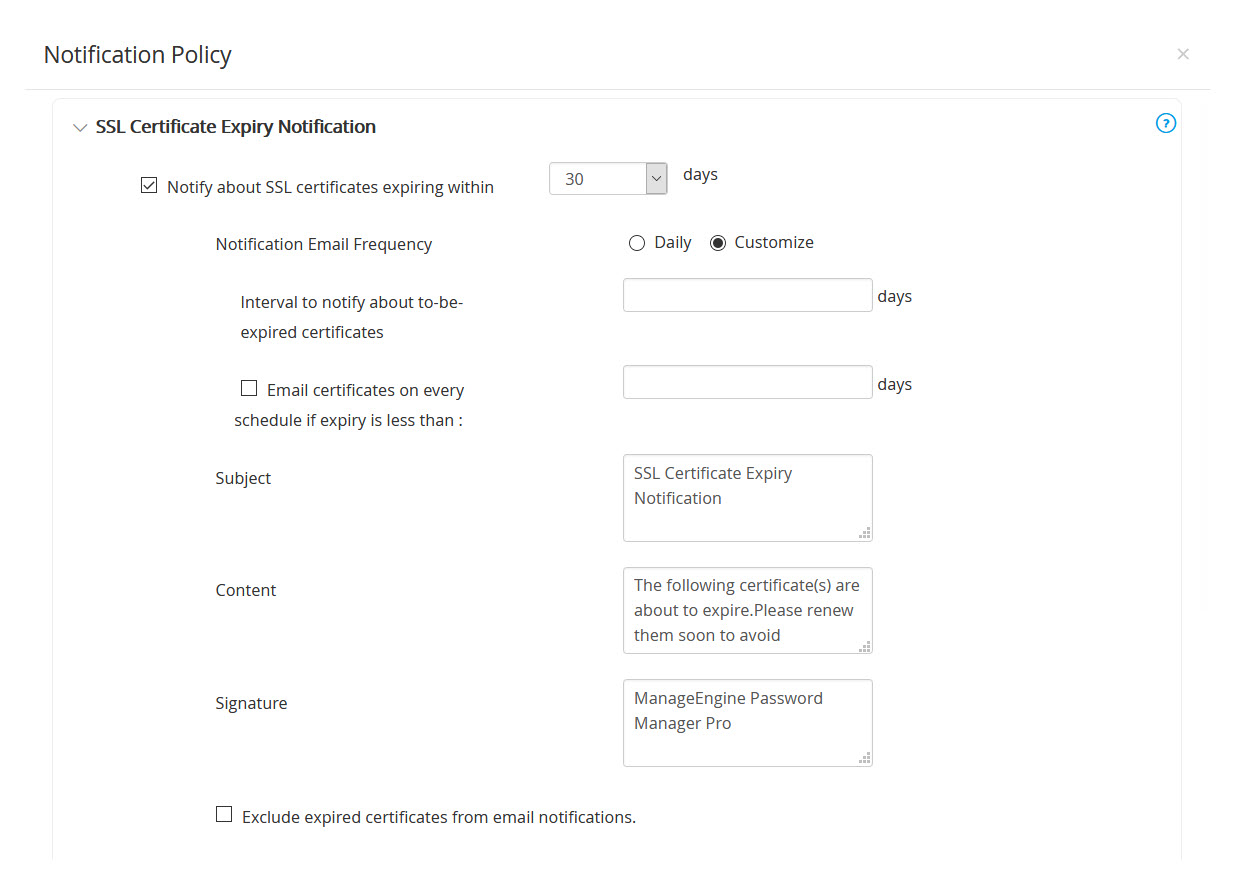This screenshot has width=1237, height=871.
Task: Open the 30 days expiry dropdown
Action: 656,179
